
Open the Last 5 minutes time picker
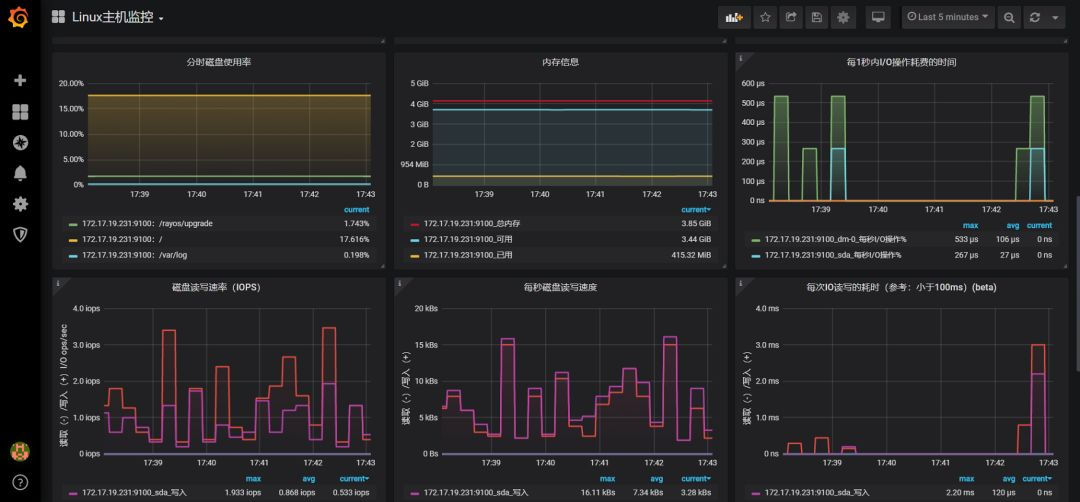pyautogui.click(x=948, y=17)
